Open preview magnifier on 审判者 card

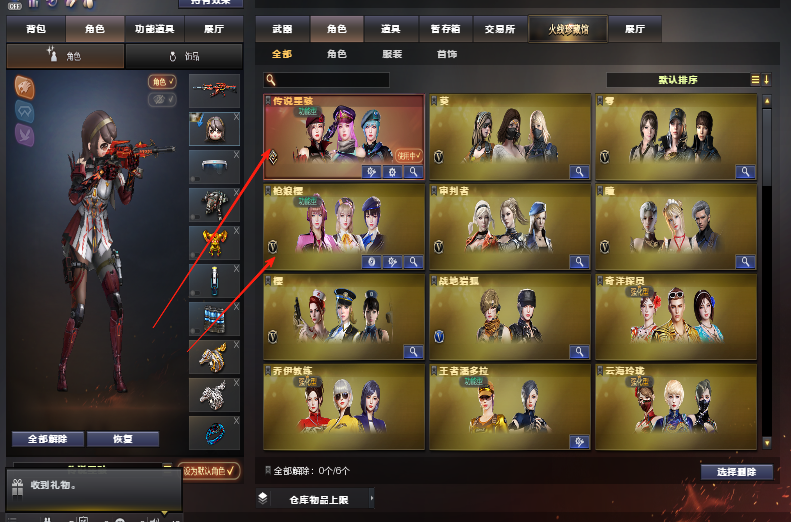pos(579,262)
